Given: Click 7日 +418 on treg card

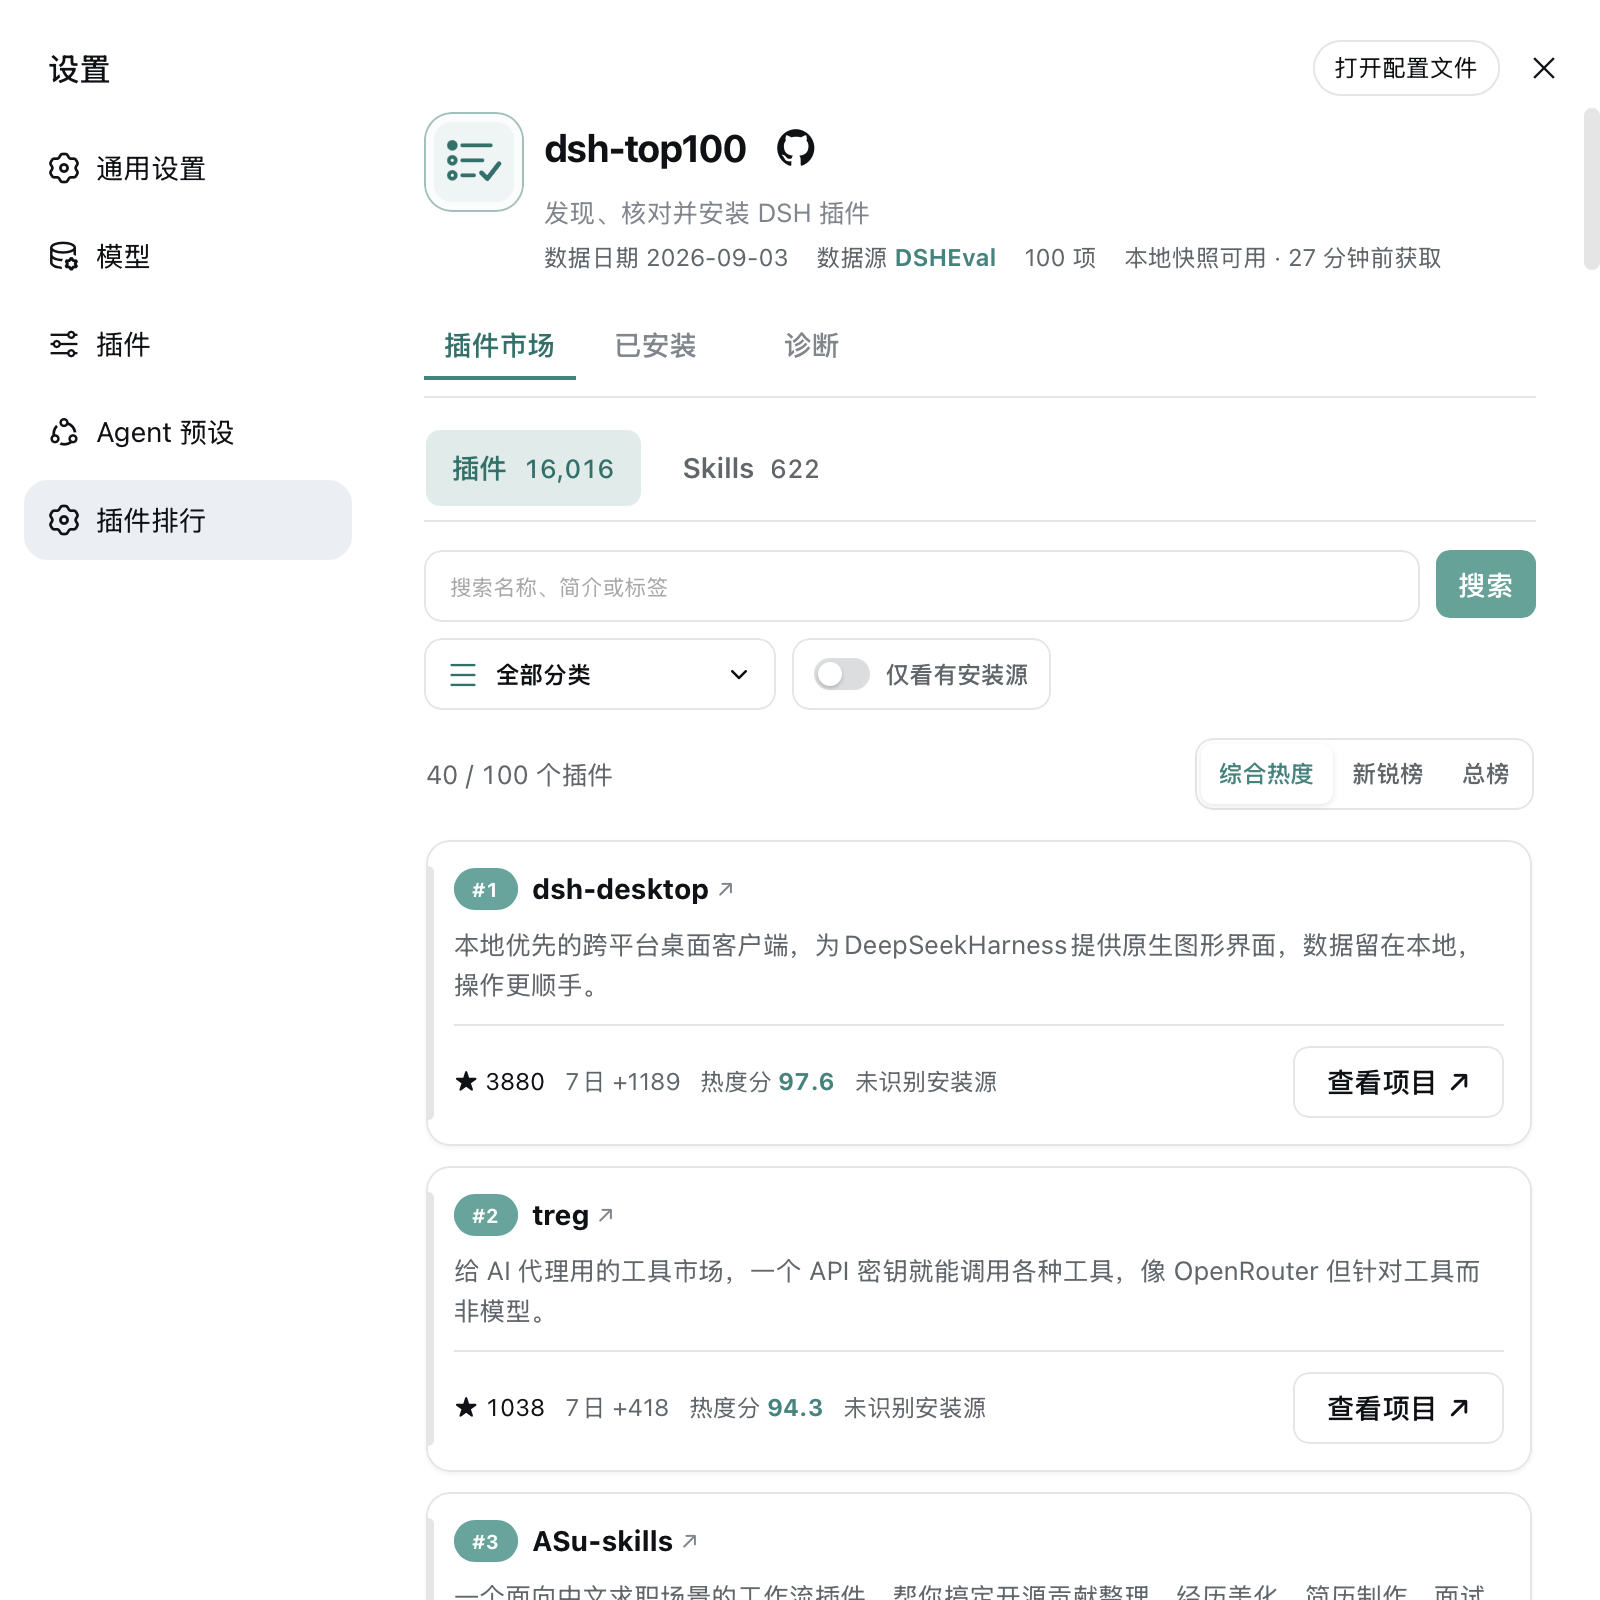Looking at the screenshot, I should tap(617, 1408).
